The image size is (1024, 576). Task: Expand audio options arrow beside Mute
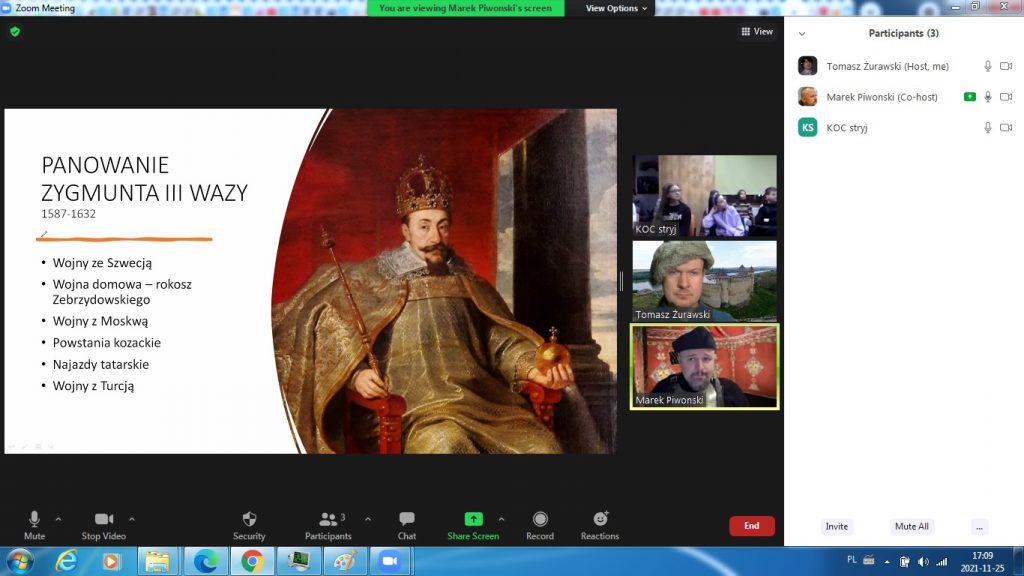point(58,519)
